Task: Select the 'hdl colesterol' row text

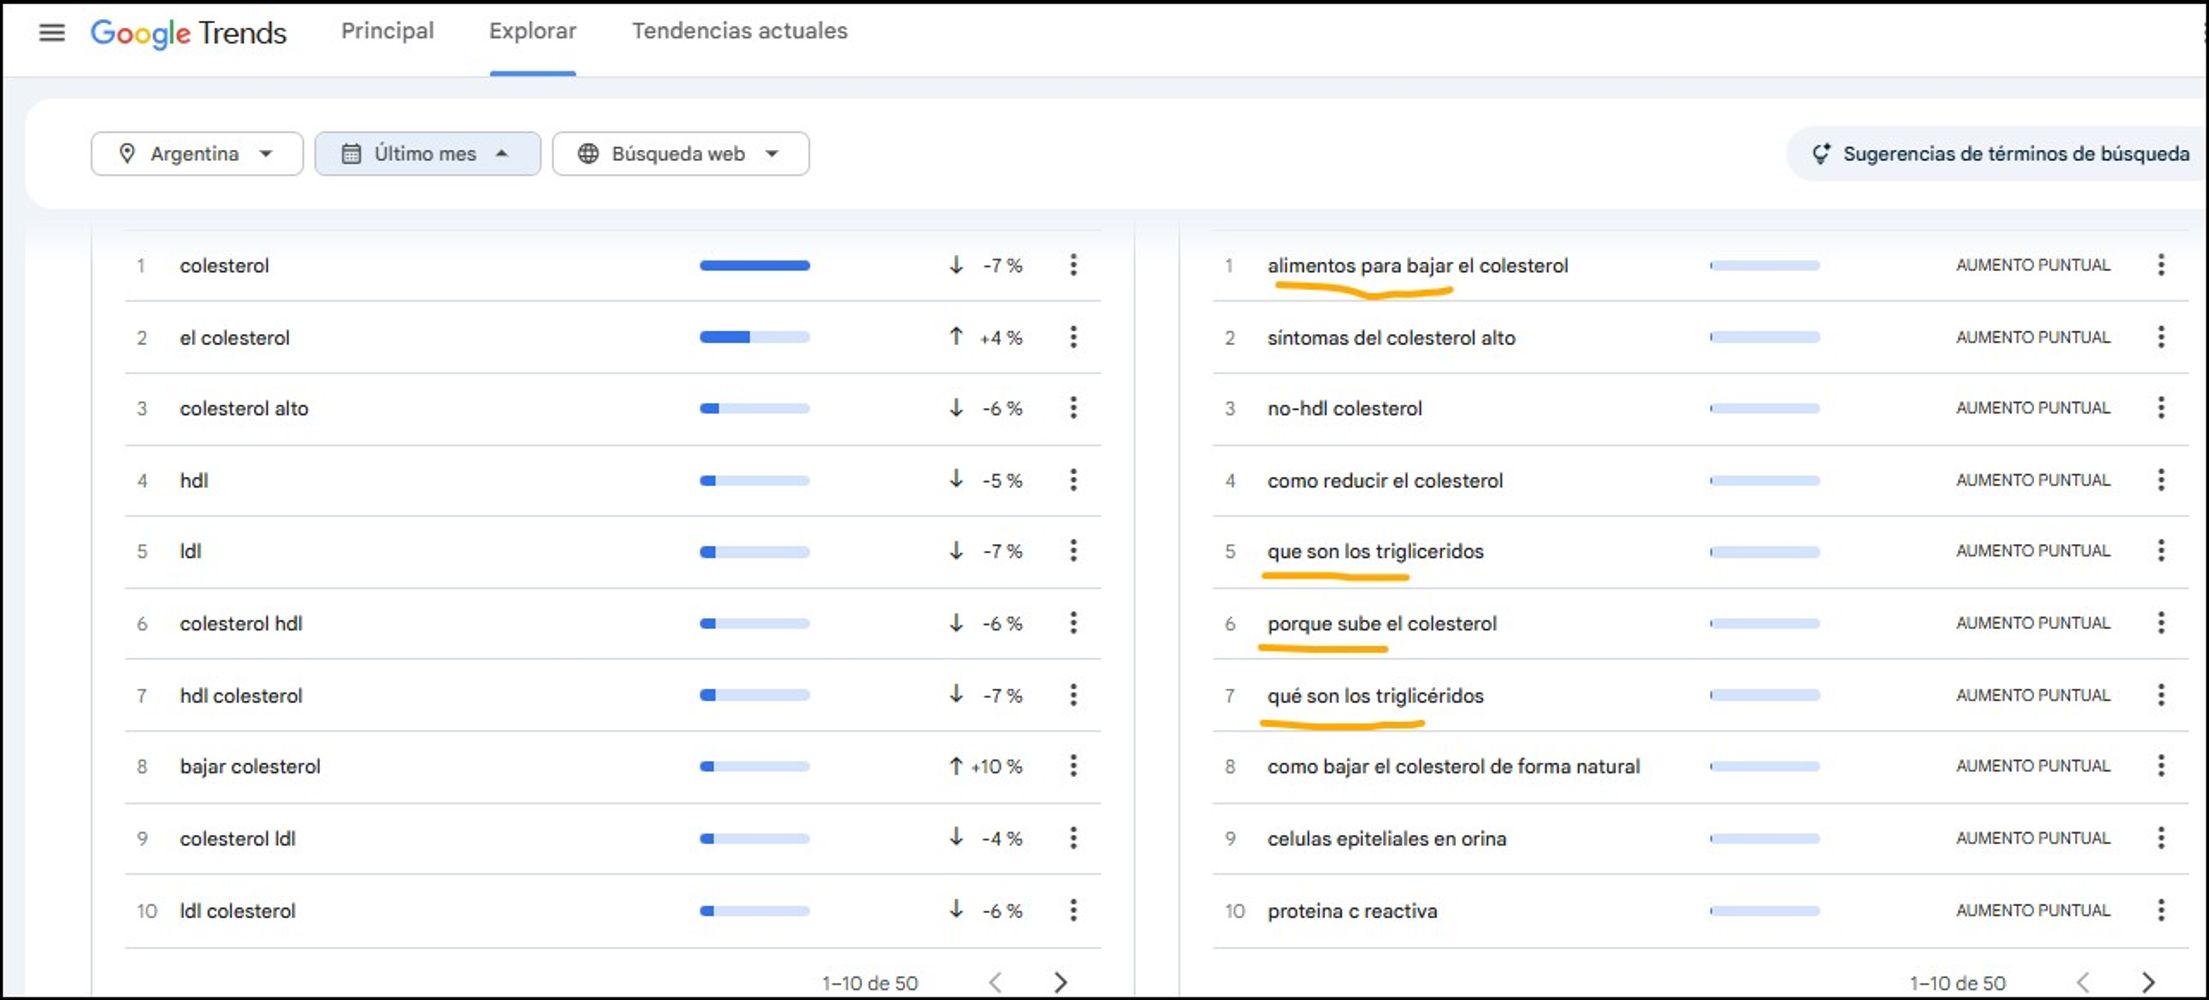Action: pyautogui.click(x=241, y=696)
